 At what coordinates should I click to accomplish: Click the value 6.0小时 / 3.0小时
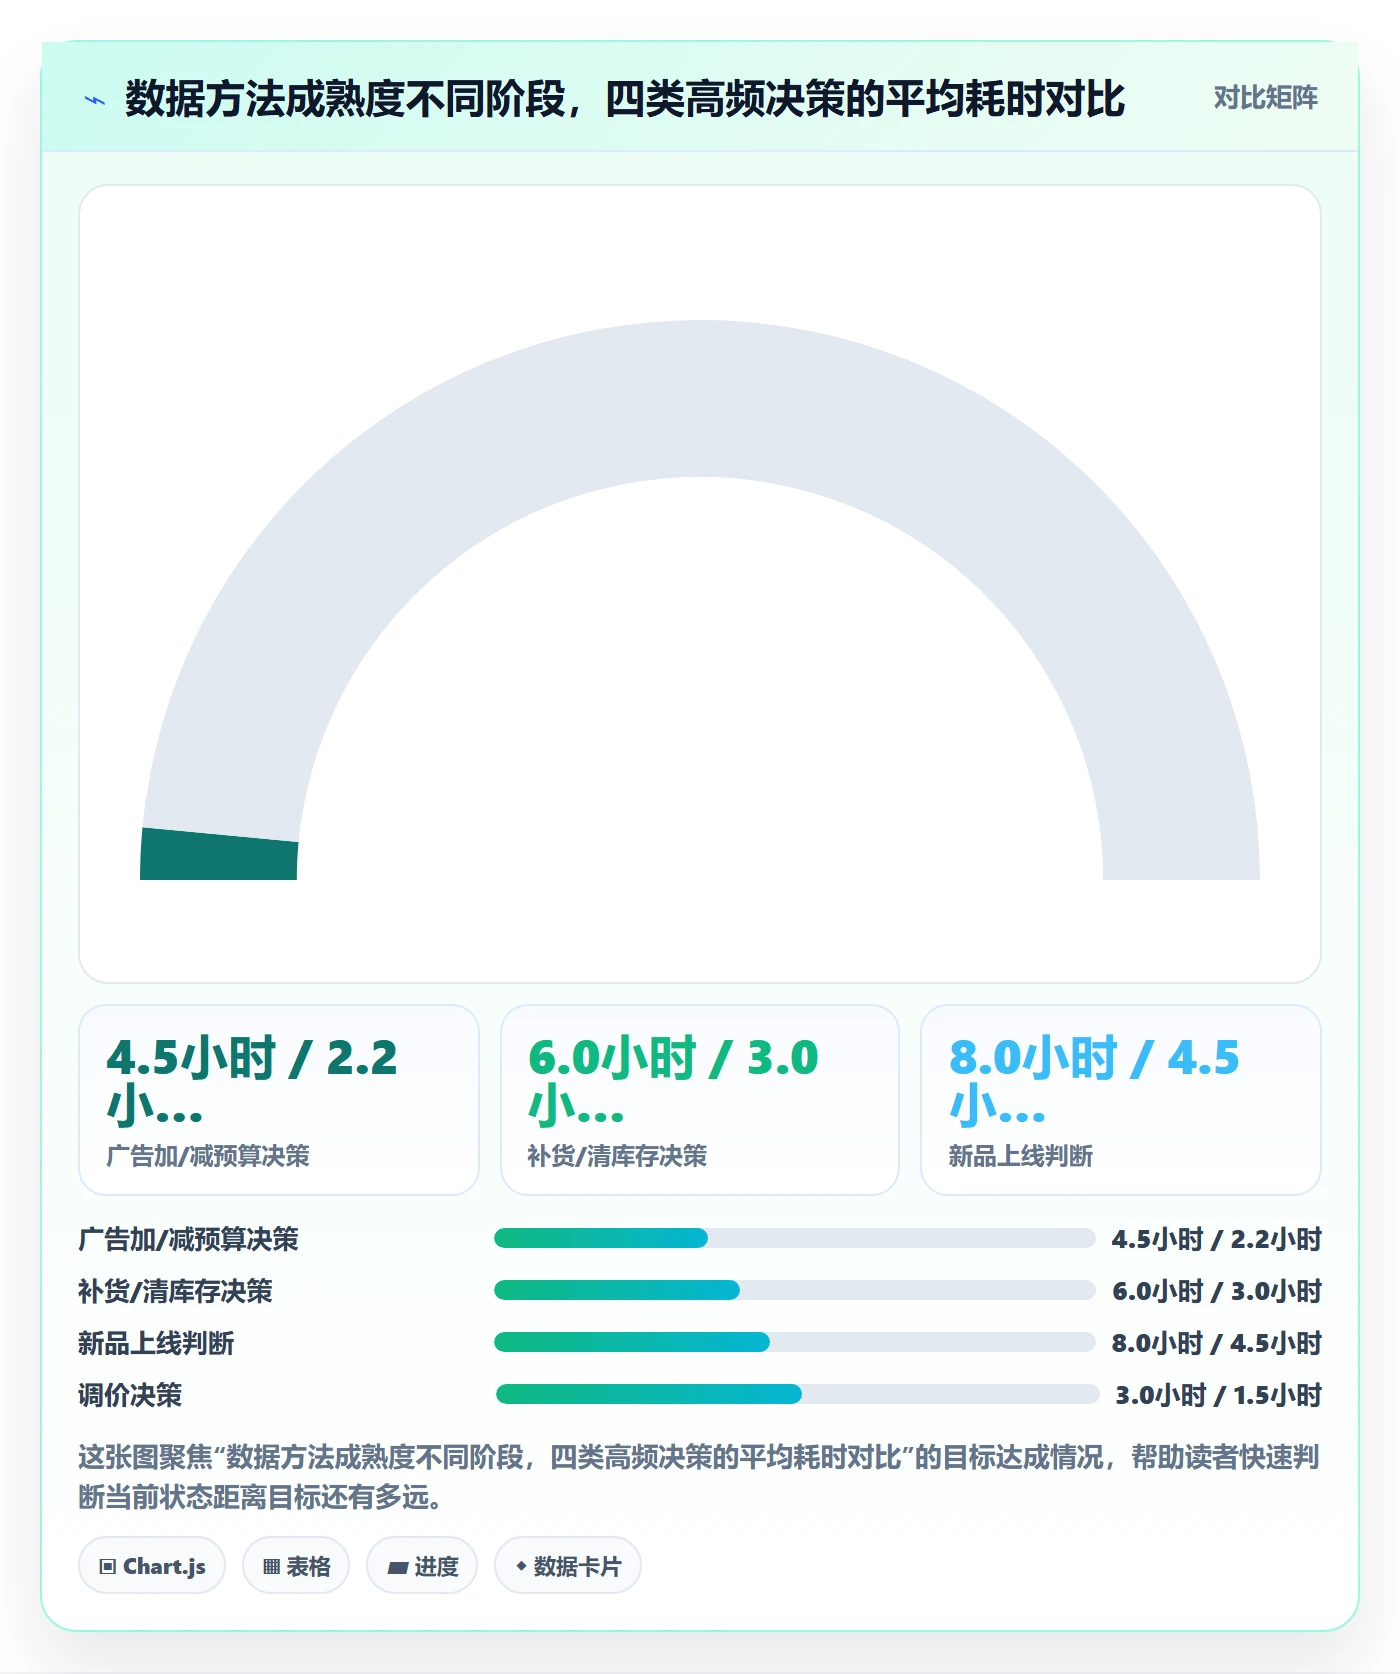click(1217, 1291)
